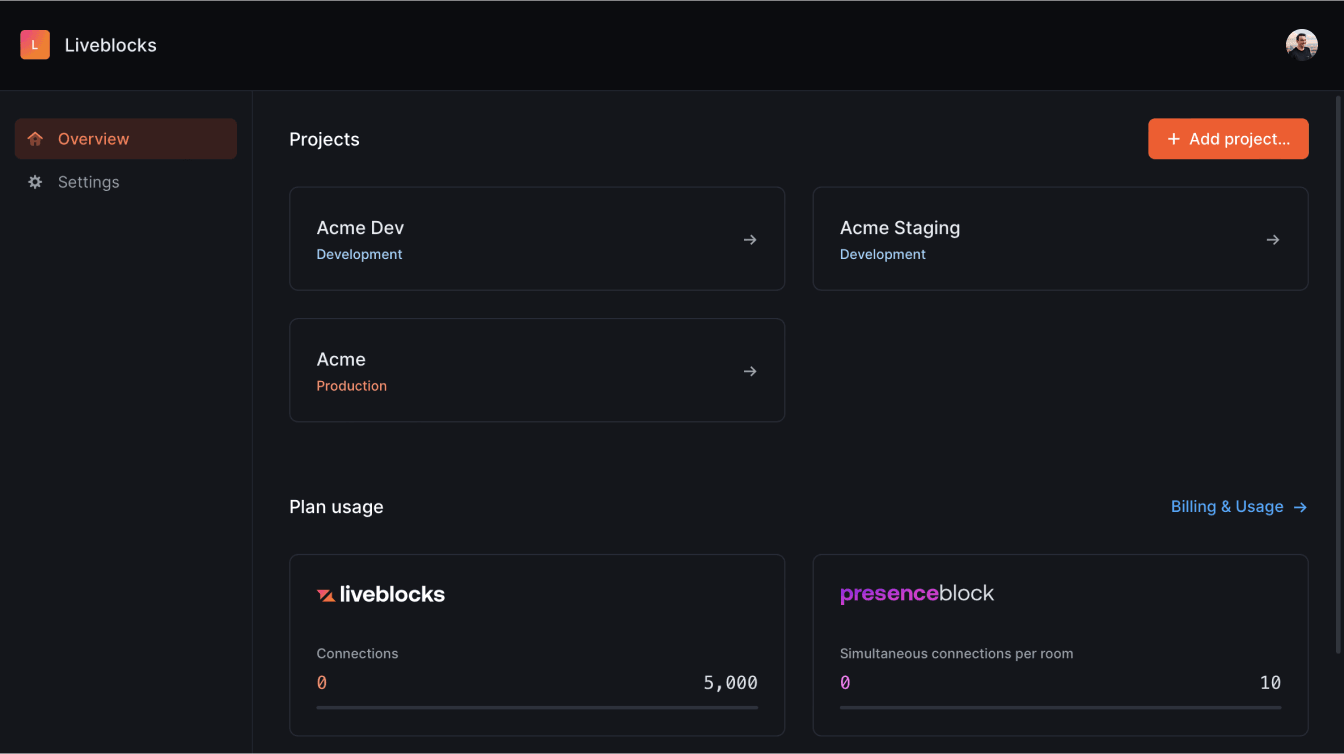
Task: Open Settings from the left sidebar
Action: (x=88, y=182)
